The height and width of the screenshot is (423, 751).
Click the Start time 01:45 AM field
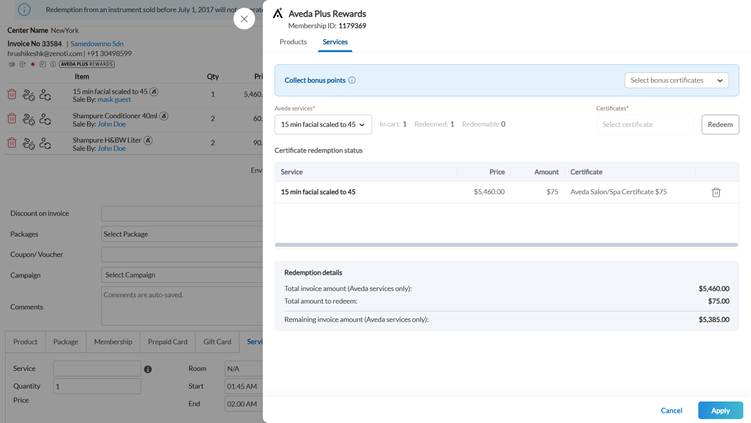(x=244, y=386)
